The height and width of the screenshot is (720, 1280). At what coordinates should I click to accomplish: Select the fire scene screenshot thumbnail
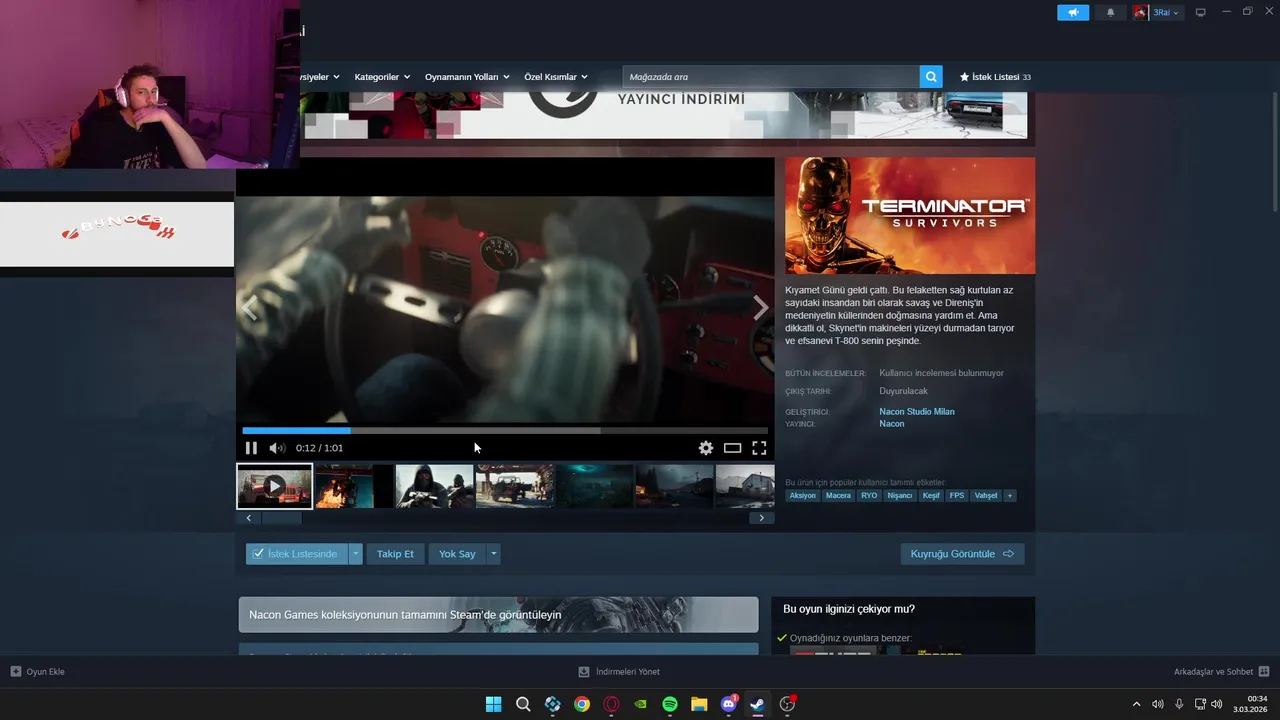354,486
